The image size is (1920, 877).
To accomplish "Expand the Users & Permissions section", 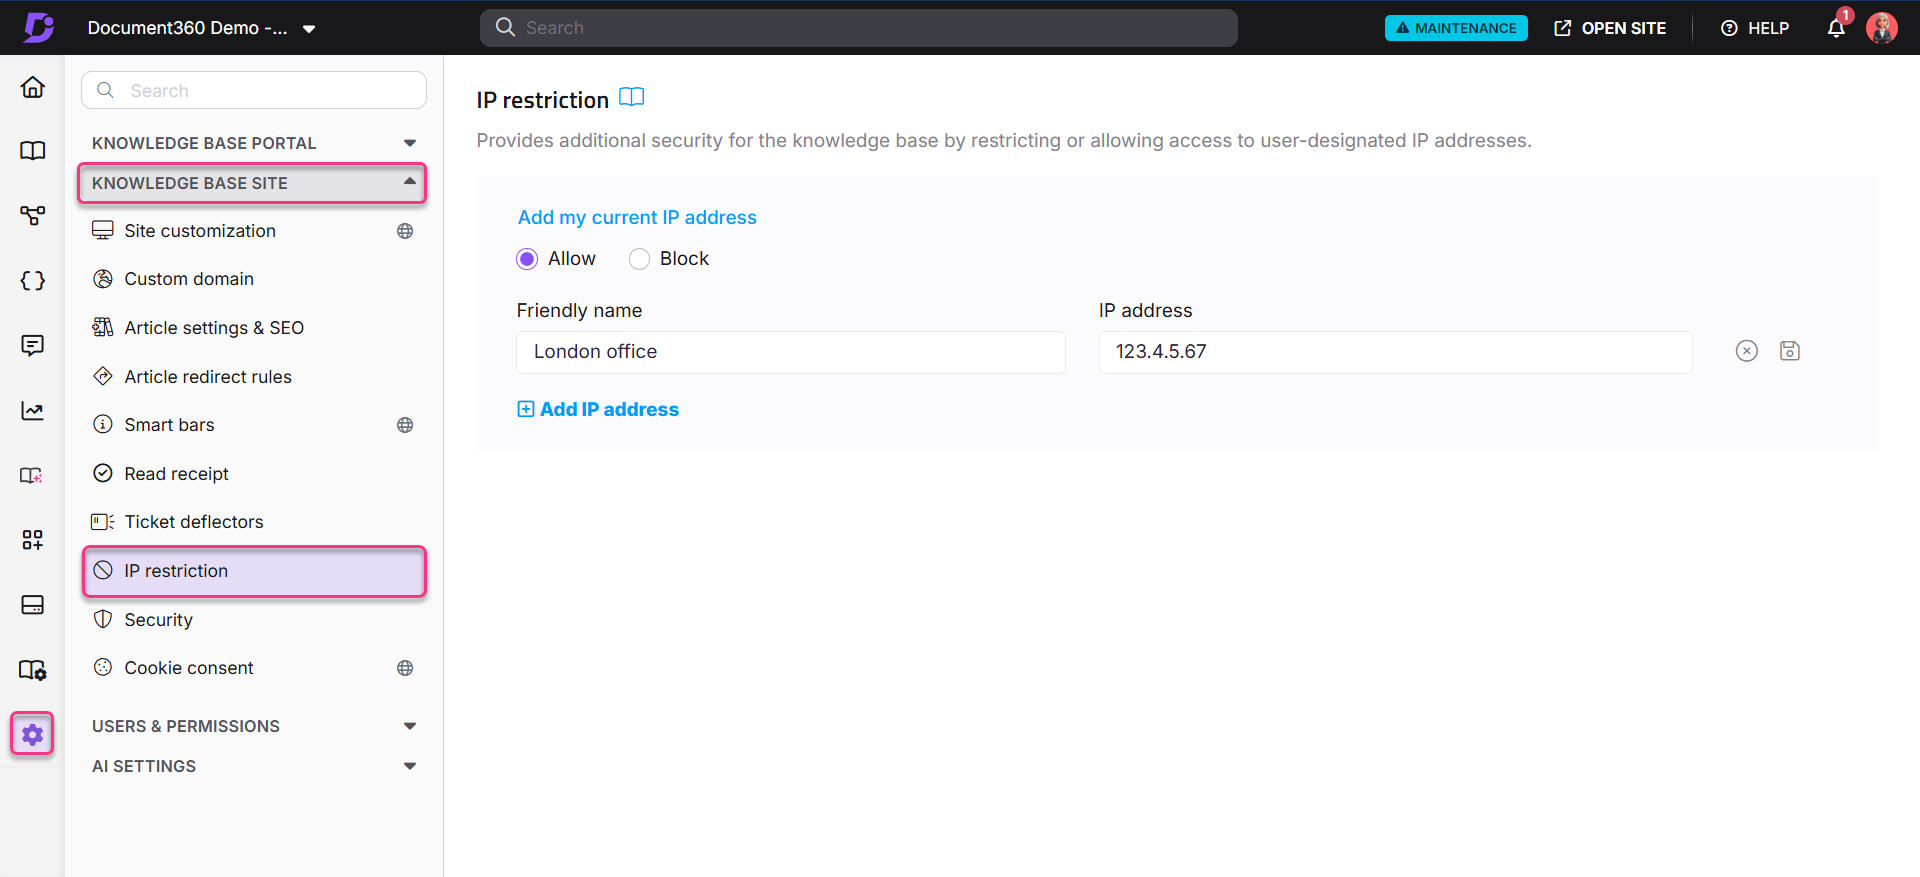I will pos(409,726).
